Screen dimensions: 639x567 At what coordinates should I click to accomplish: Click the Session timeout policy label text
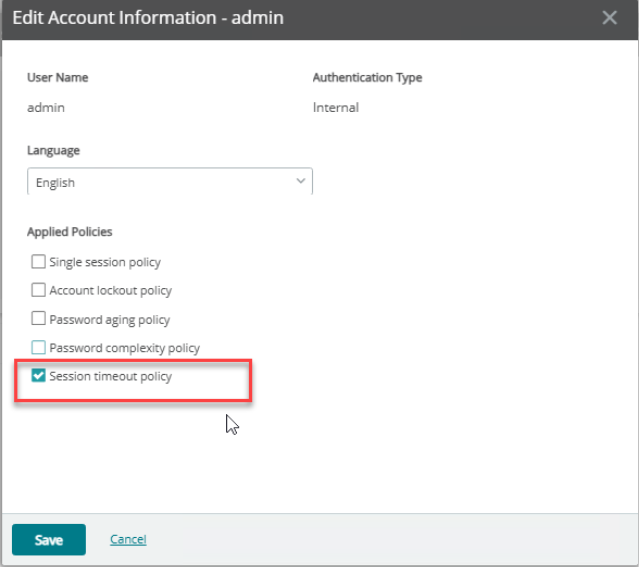[x=110, y=376]
